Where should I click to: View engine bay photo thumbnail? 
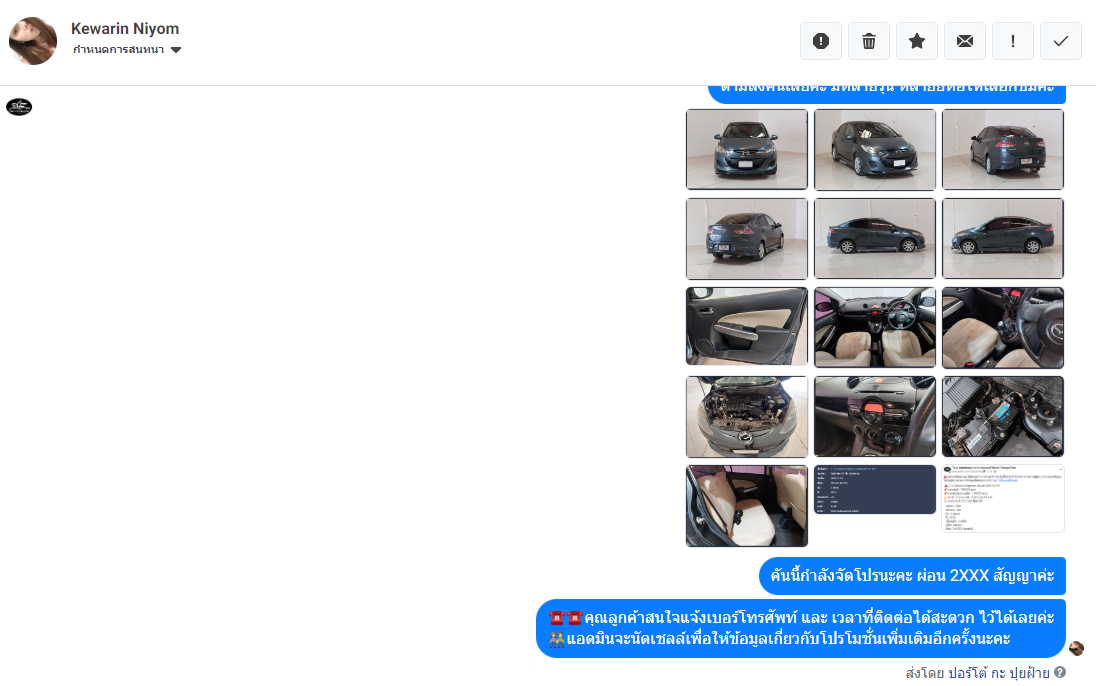[x=747, y=417]
